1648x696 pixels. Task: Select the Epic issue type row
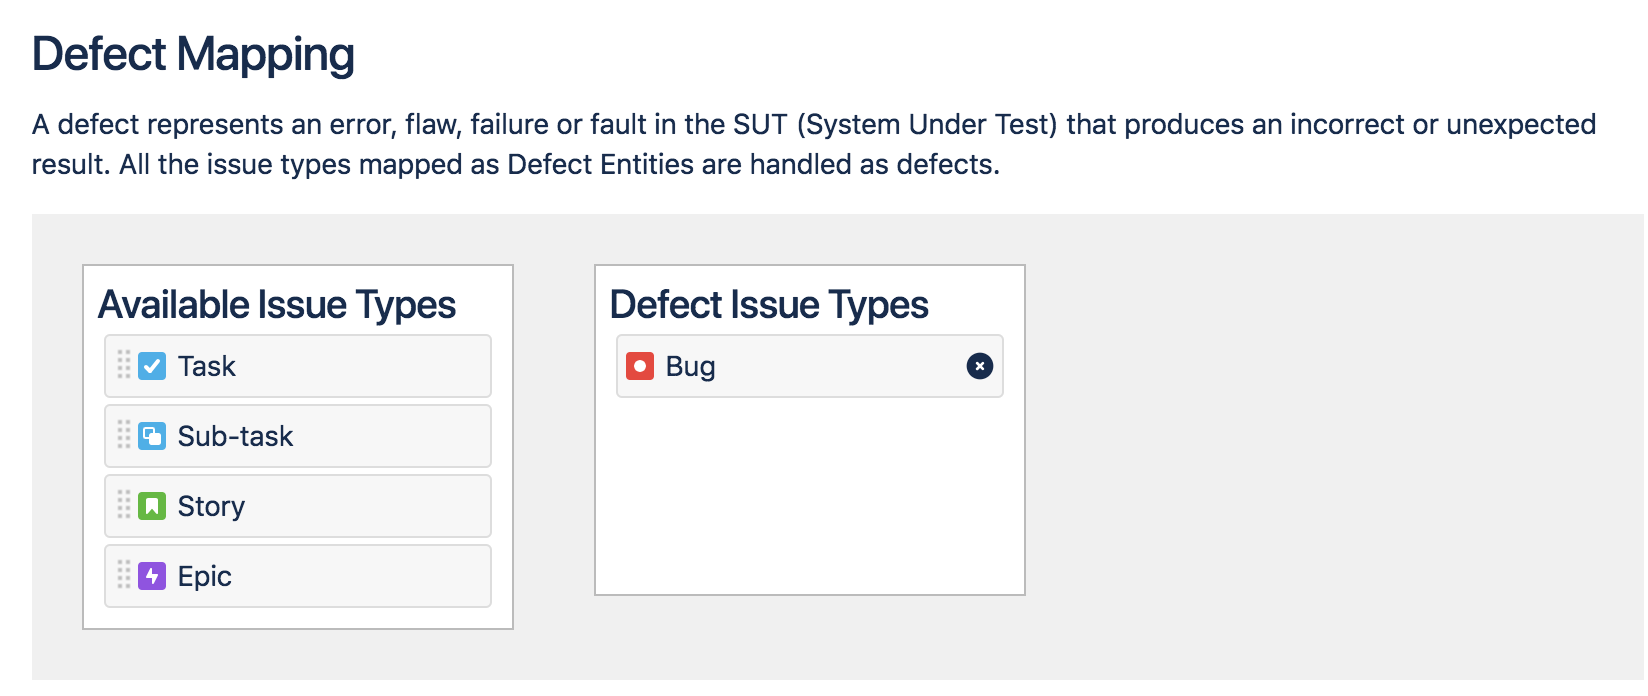click(298, 576)
